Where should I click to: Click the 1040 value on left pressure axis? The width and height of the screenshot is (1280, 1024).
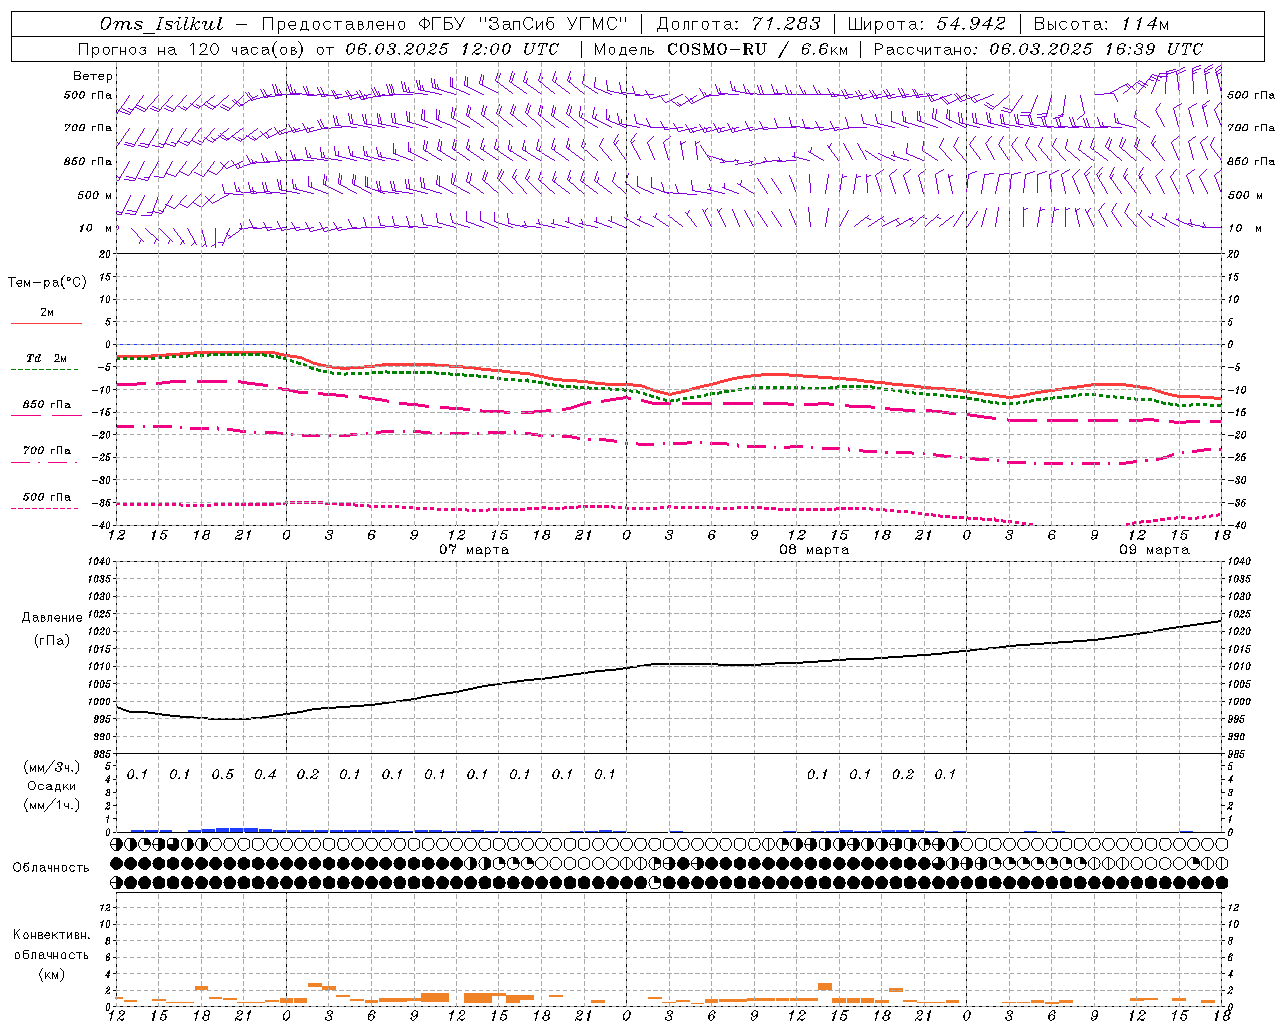pos(98,562)
